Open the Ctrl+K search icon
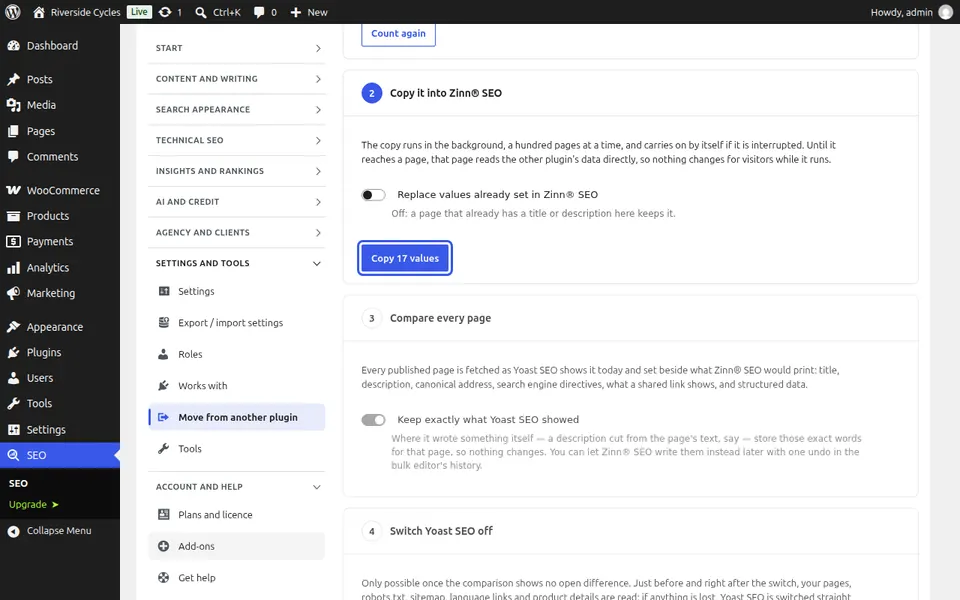The width and height of the screenshot is (960, 600). [x=200, y=12]
